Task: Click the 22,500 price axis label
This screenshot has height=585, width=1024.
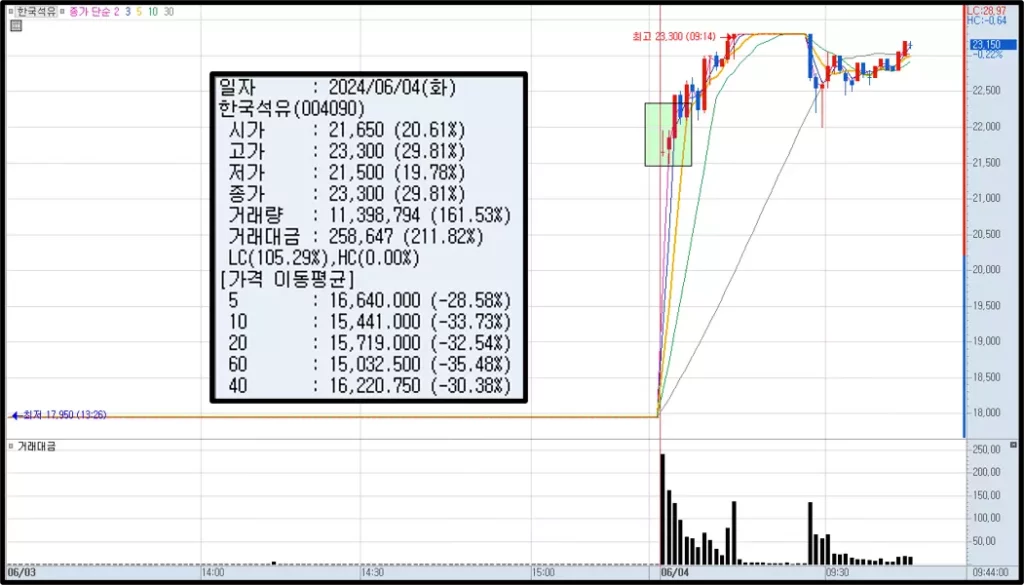Action: coord(985,91)
